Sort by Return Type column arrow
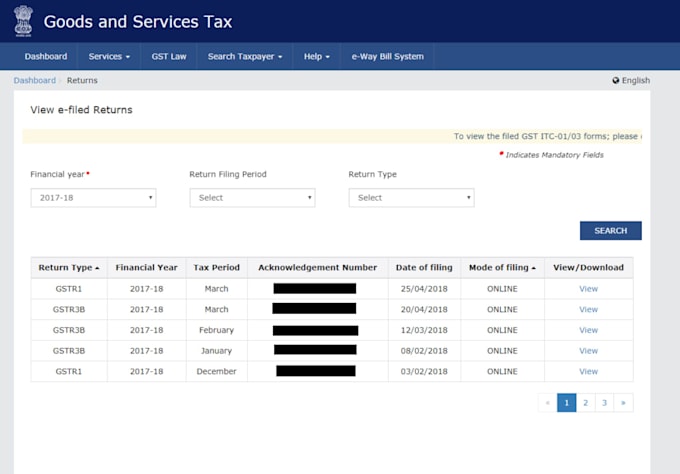 (x=97, y=268)
